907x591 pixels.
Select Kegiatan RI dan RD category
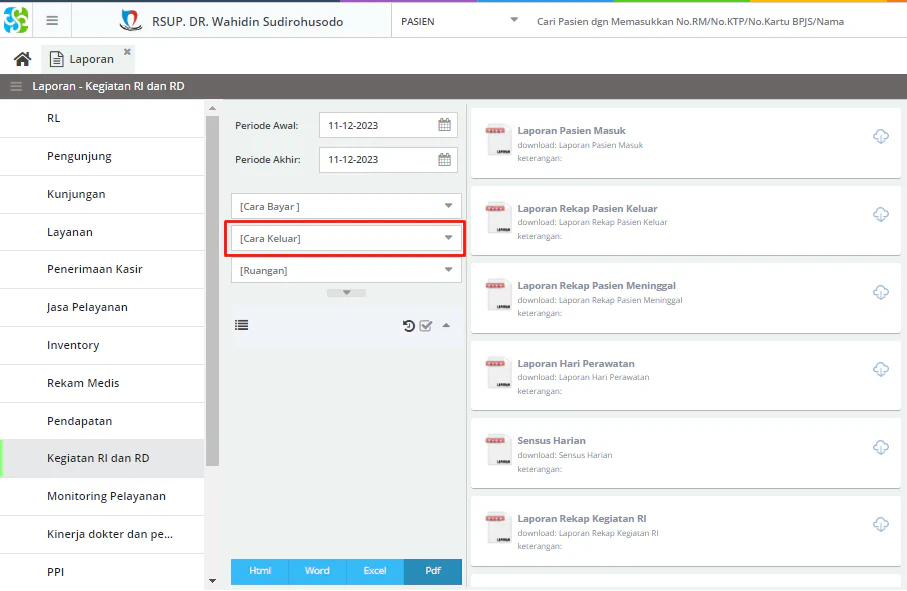pyautogui.click(x=102, y=459)
